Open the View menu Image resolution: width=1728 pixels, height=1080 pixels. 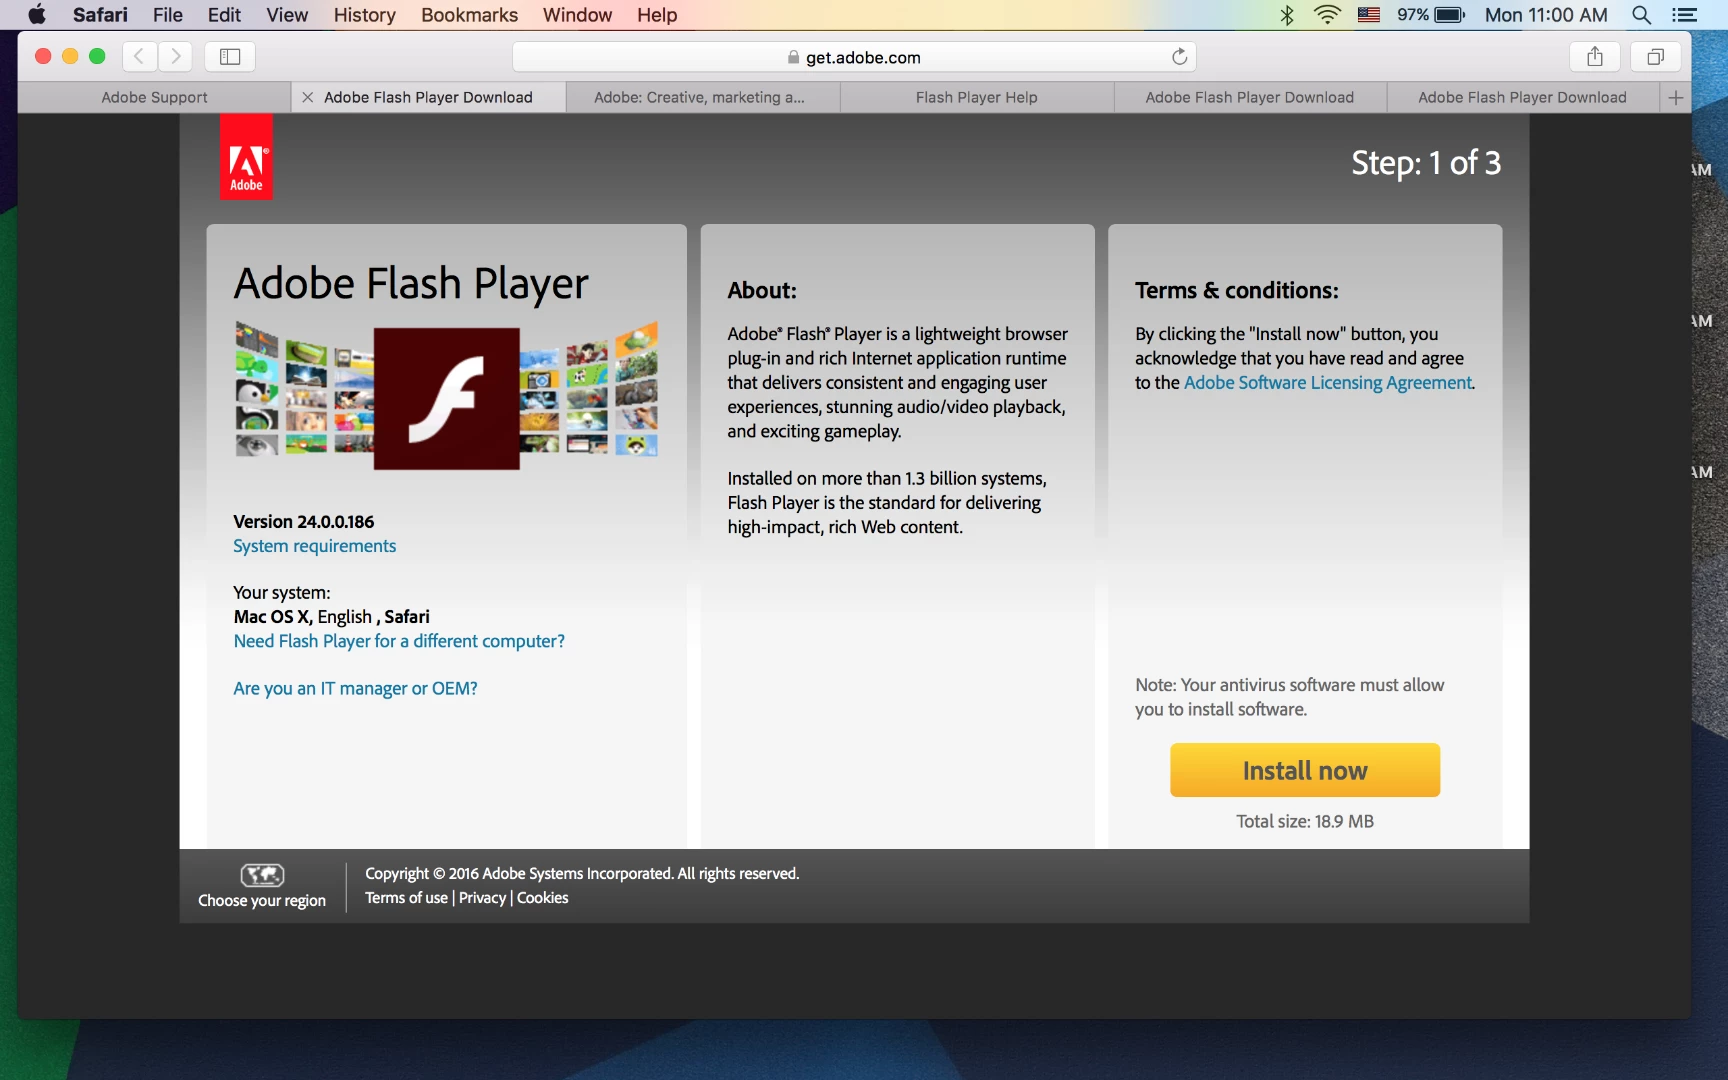click(287, 14)
